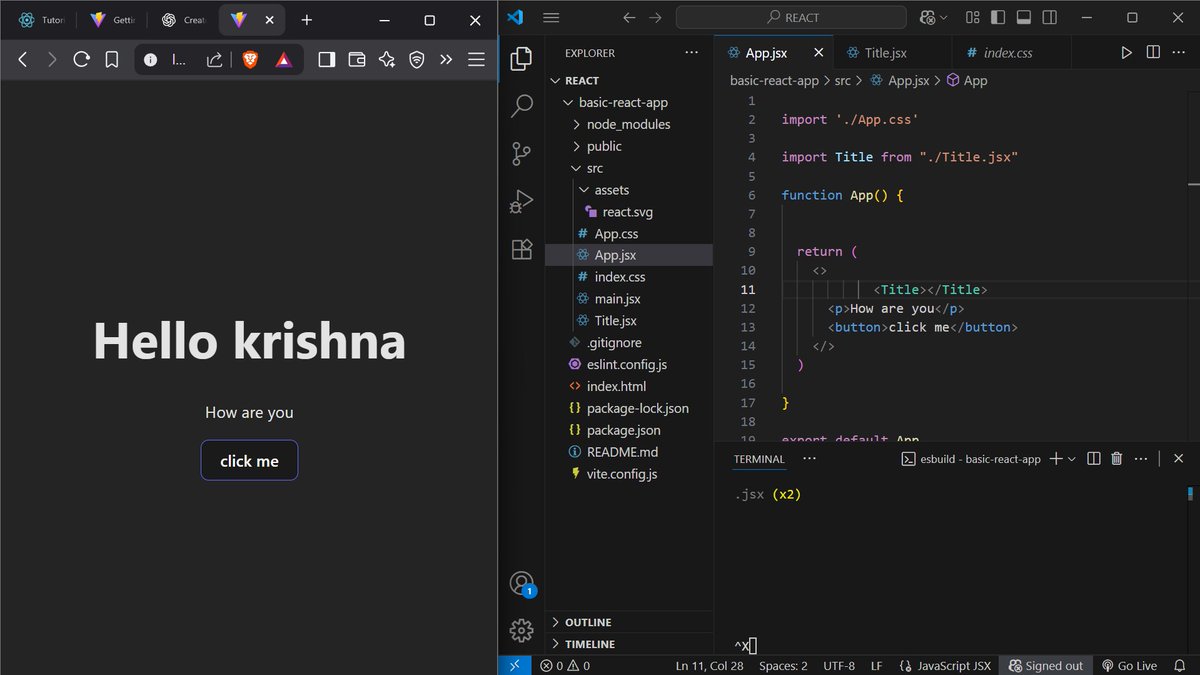Collapse the REACT root folder
Screen dimensions: 1200x675
pyautogui.click(x=629, y=81)
